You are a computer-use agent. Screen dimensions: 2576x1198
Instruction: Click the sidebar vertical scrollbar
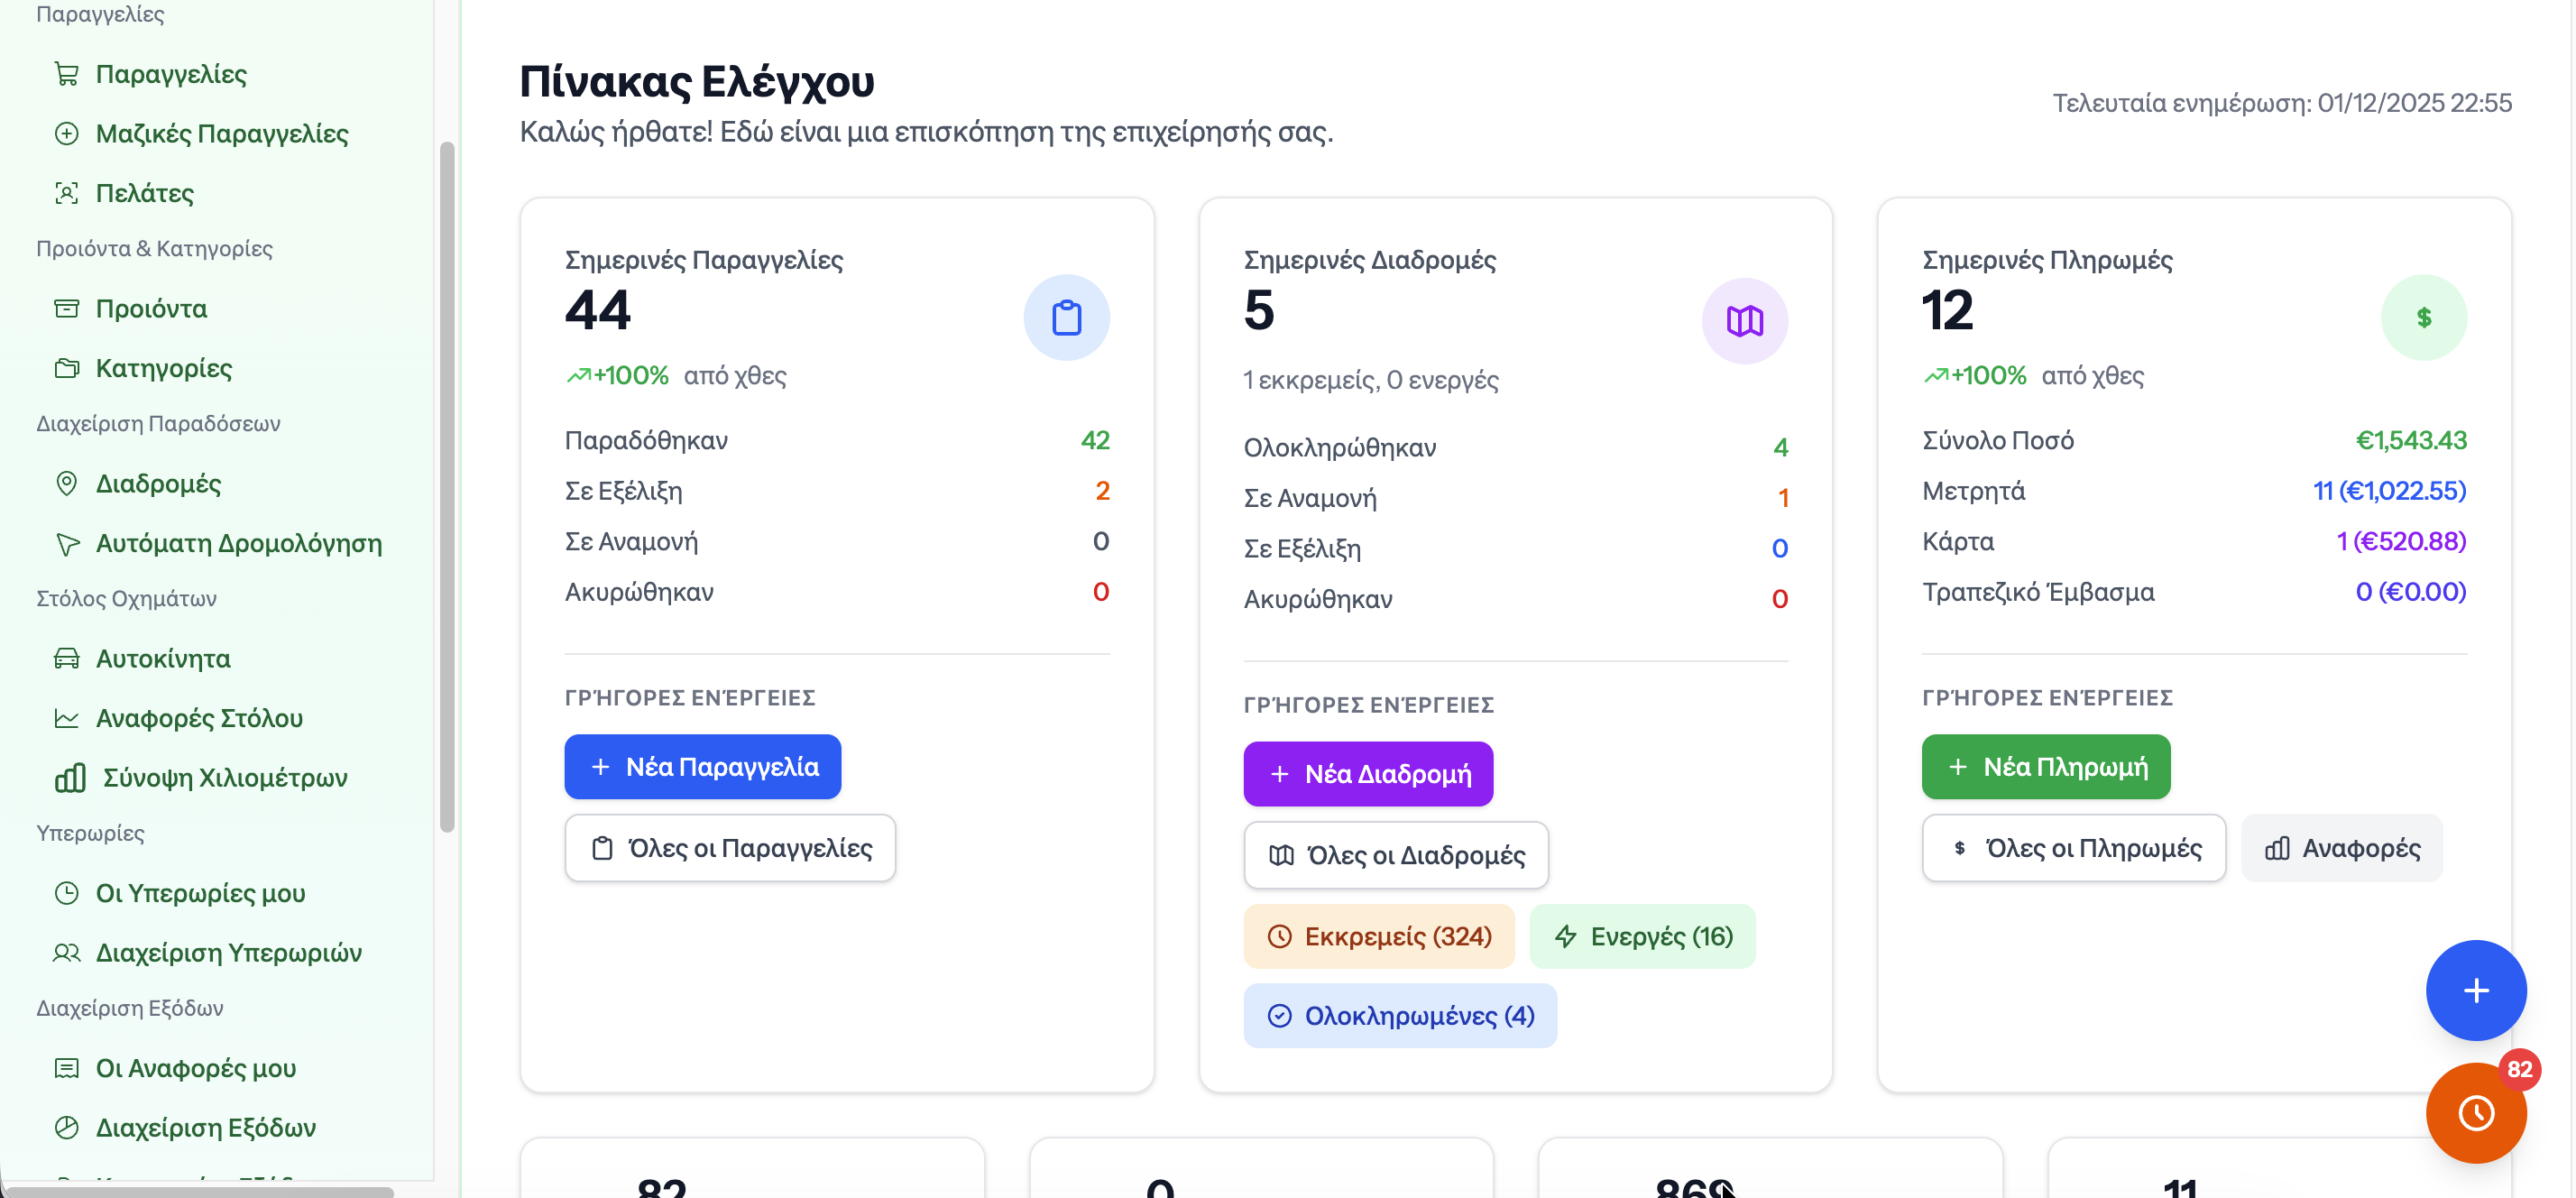pos(447,486)
